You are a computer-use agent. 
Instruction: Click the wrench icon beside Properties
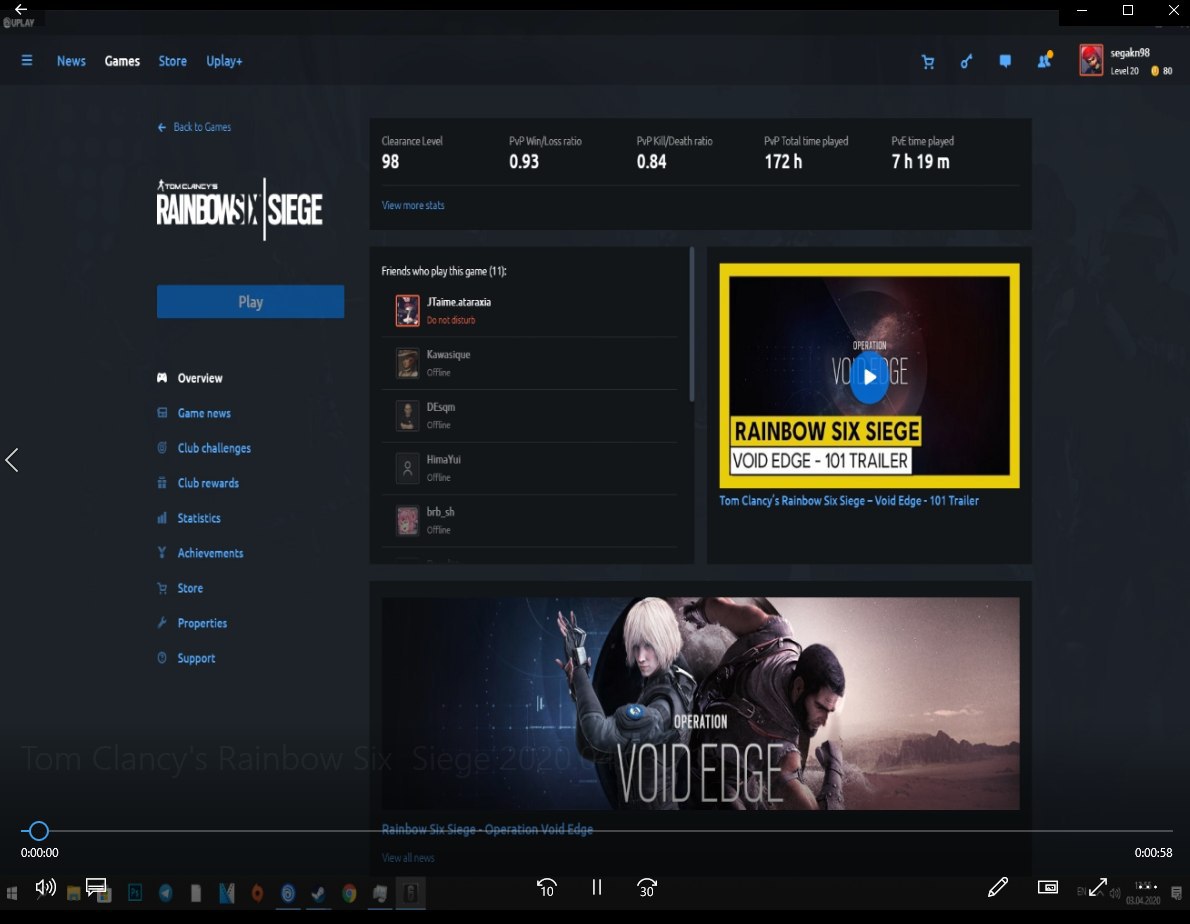click(162, 623)
